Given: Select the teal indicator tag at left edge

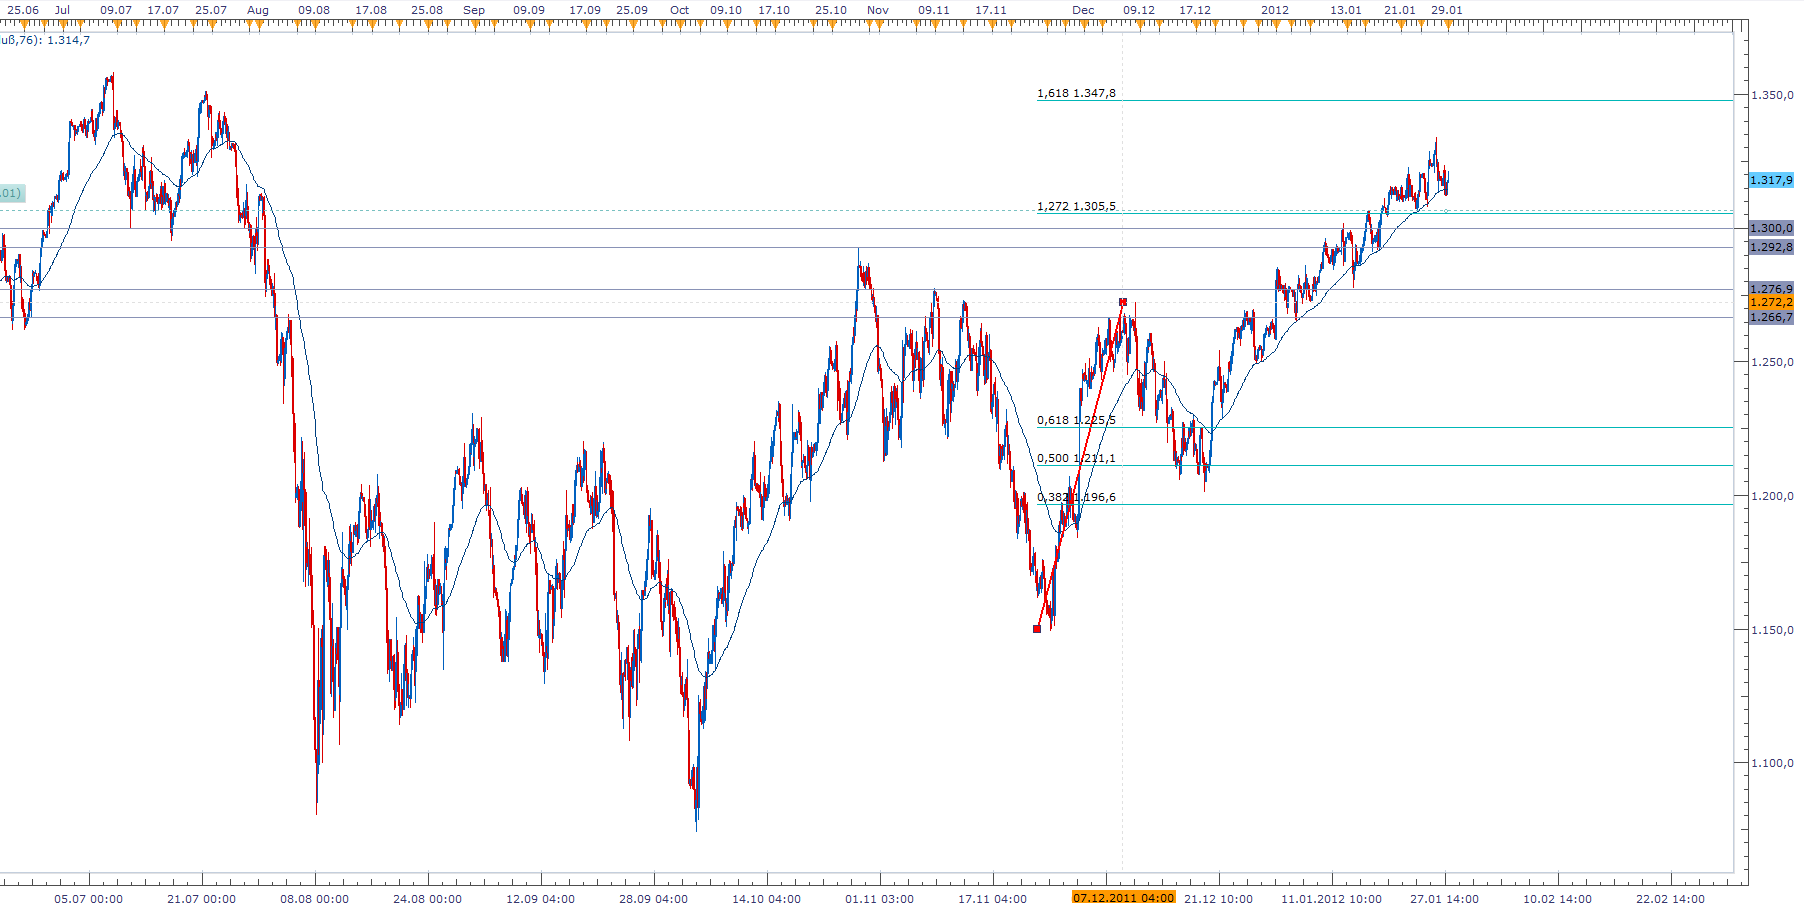Looking at the screenshot, I should [x=11, y=193].
